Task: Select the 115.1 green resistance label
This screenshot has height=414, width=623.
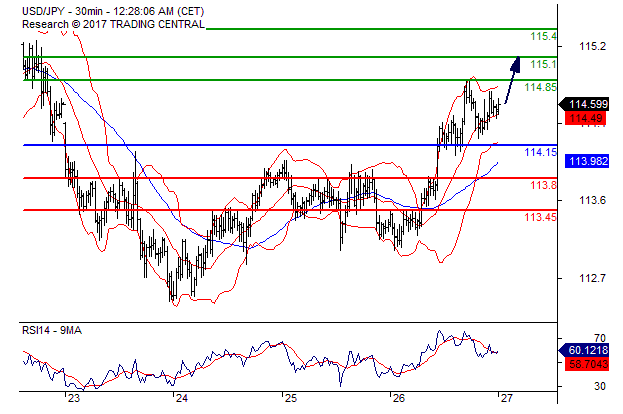Action: (544, 64)
